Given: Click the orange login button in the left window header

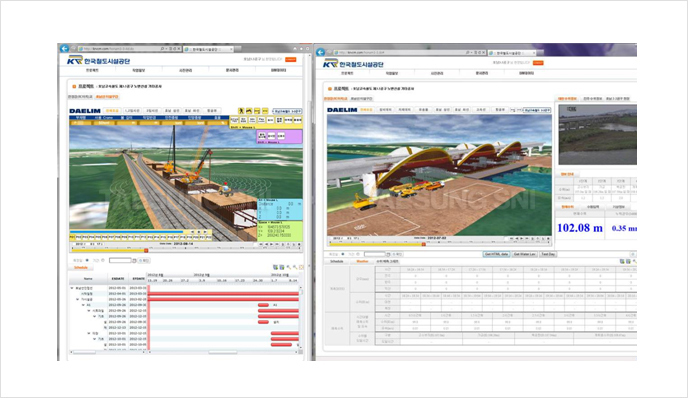Looking at the screenshot, I should (290, 59).
